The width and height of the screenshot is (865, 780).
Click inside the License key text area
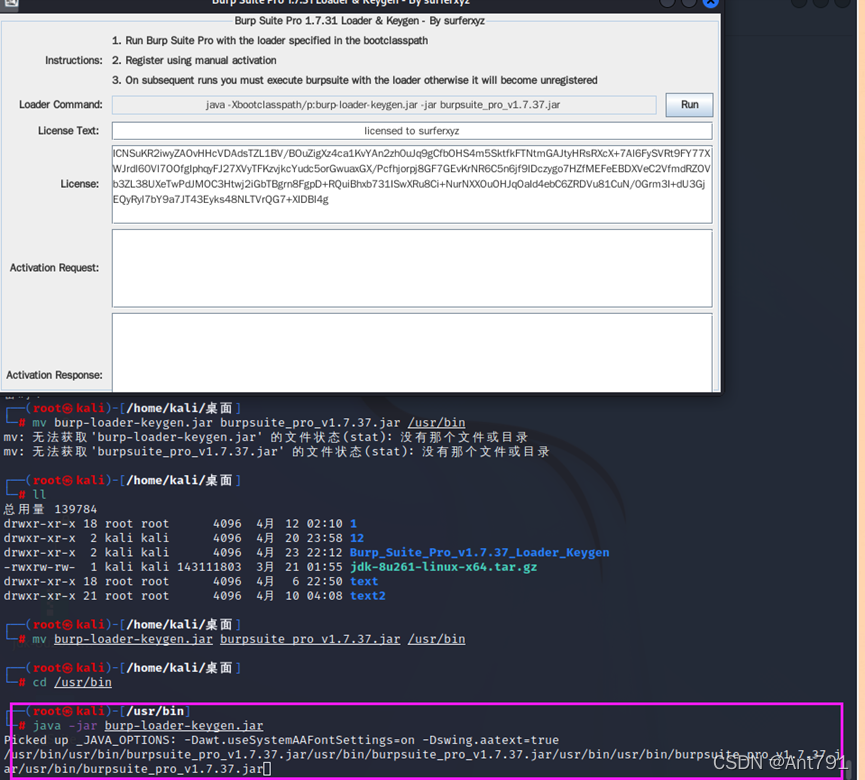[x=411, y=185]
